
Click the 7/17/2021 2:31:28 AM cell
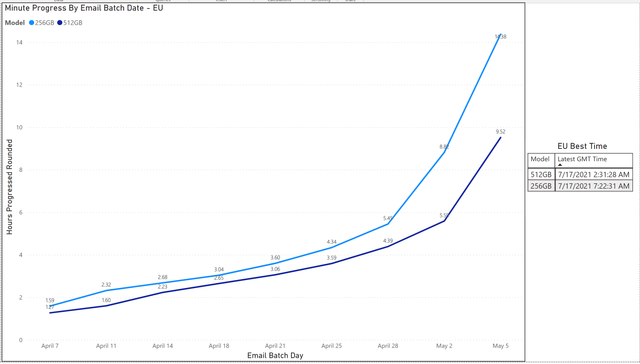click(594, 175)
